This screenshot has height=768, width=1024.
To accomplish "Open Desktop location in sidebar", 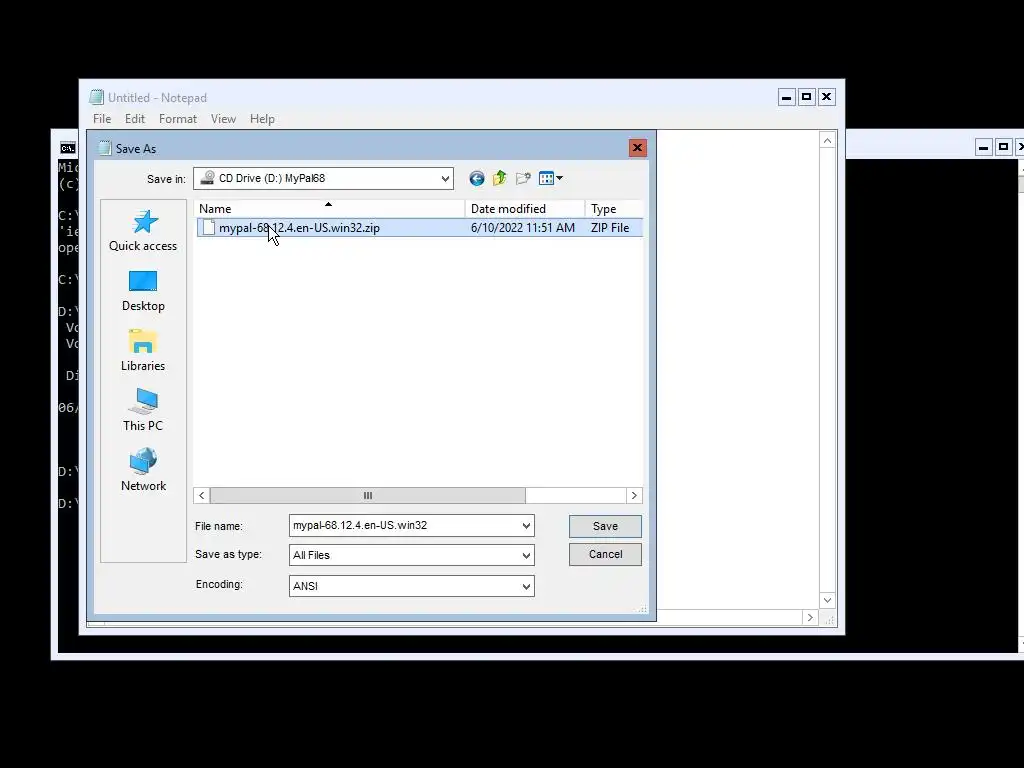I will pos(143,291).
